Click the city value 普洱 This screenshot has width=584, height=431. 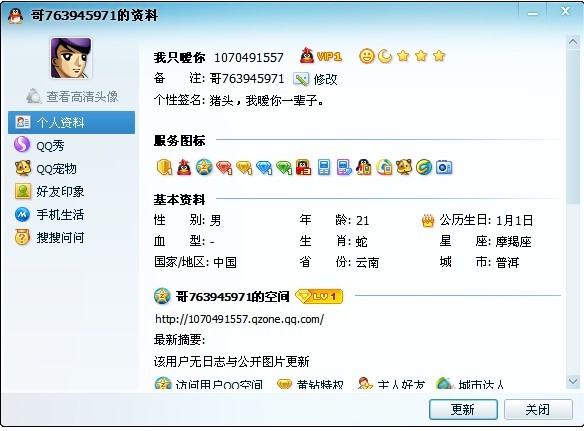click(507, 262)
